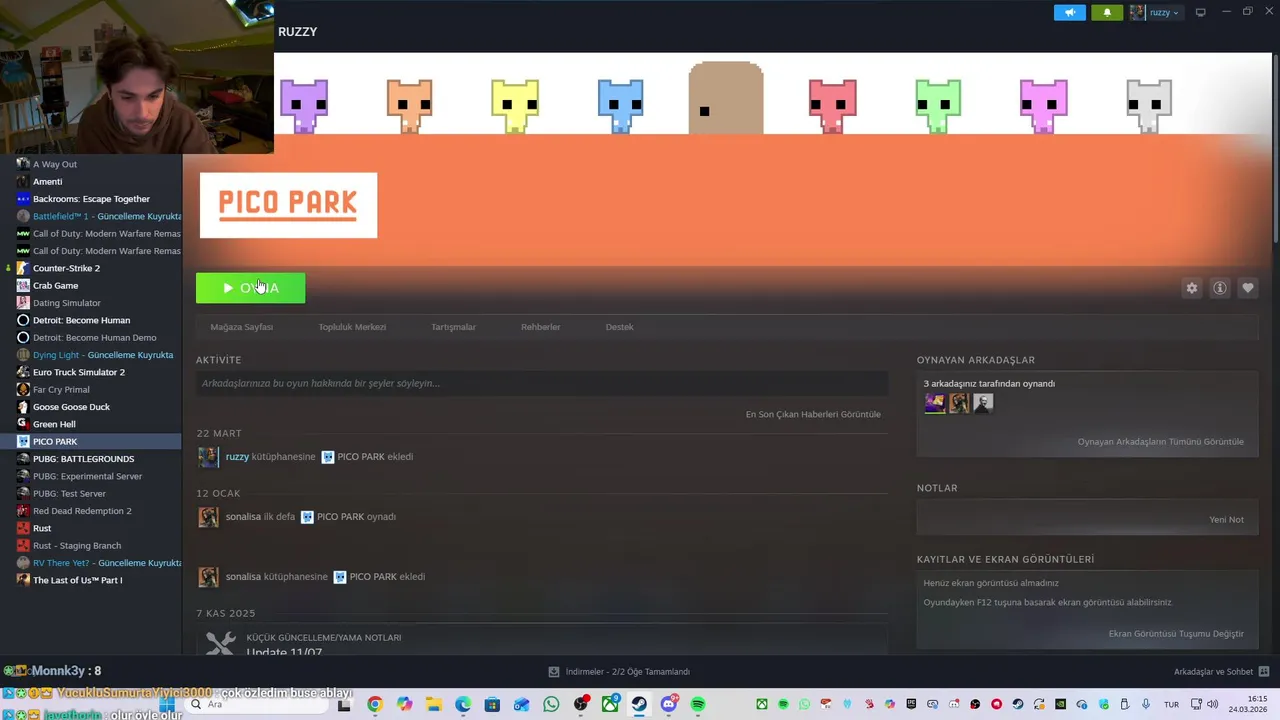Image resolution: width=1280 pixels, height=720 pixels.
Task: Open Google Chrome from taskbar
Action: pyautogui.click(x=374, y=704)
